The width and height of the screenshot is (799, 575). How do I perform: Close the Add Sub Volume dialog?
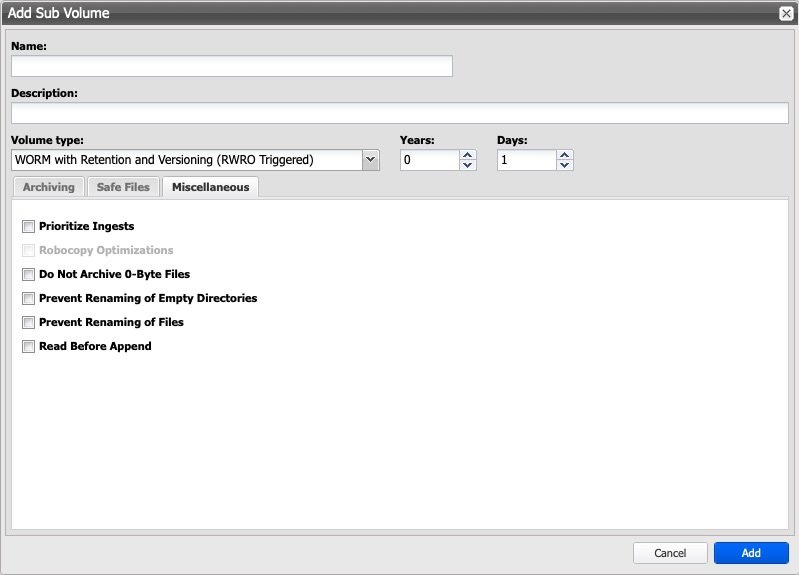pyautogui.click(x=785, y=13)
